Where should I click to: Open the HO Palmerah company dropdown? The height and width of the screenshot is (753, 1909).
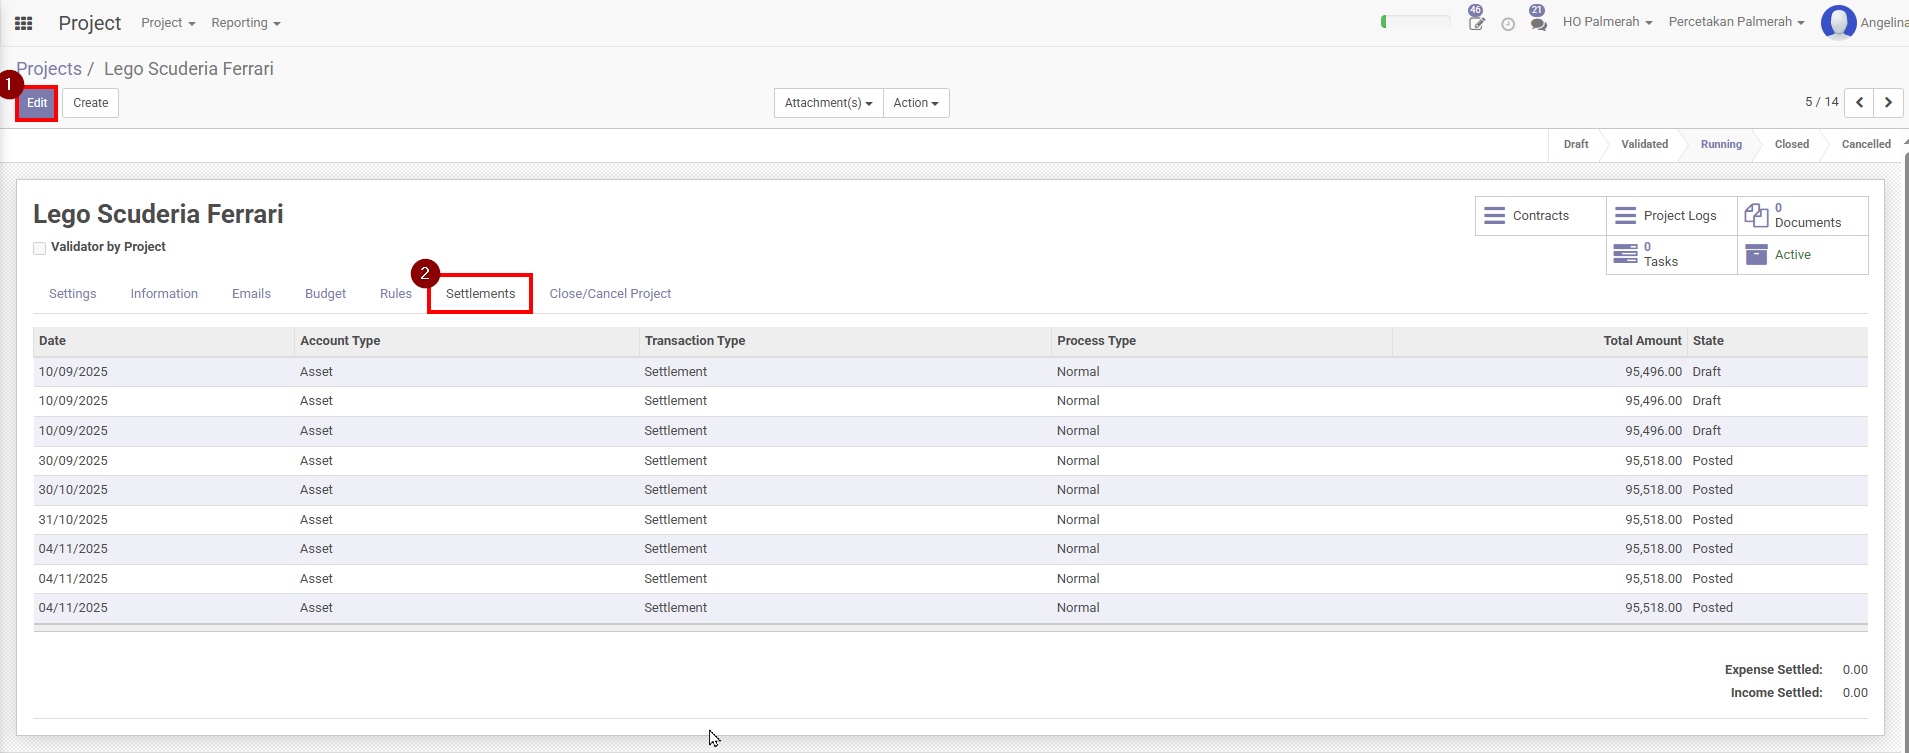(1607, 22)
